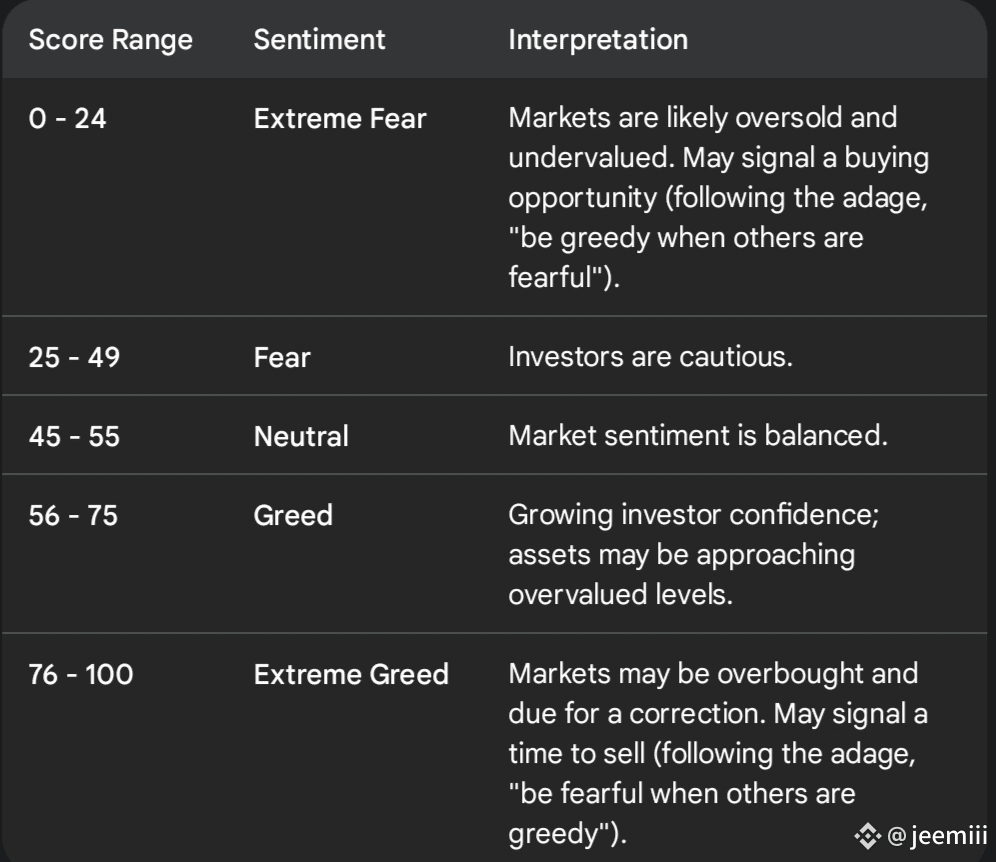
Task: Select the Fear sentiment label
Action: (282, 357)
